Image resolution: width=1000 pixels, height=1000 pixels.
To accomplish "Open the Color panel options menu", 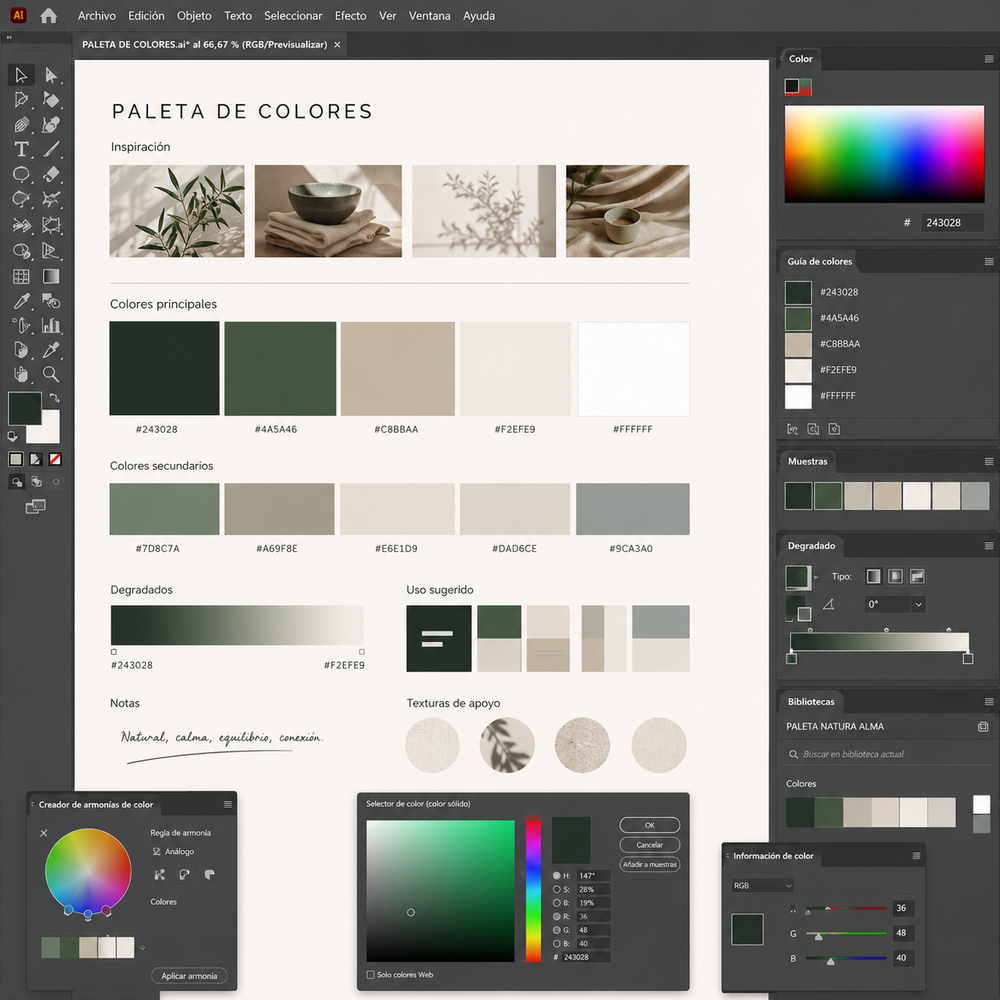I will point(989,59).
